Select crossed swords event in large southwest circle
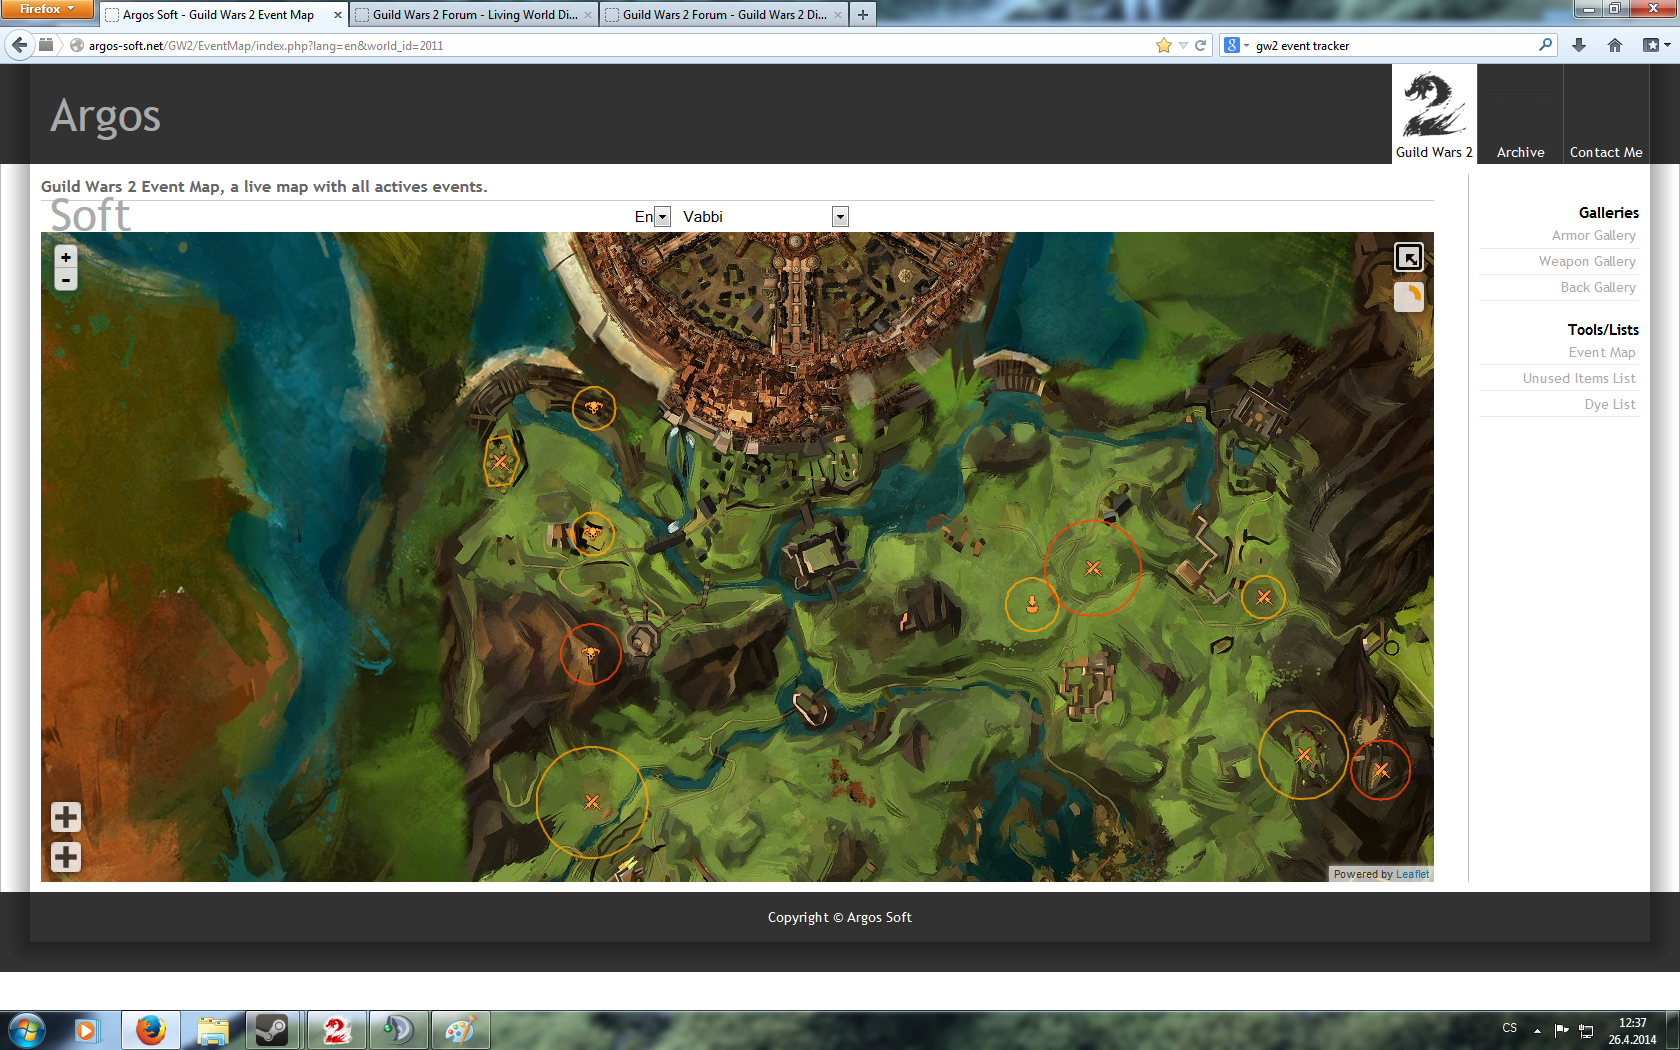This screenshot has width=1680, height=1050. [x=592, y=802]
